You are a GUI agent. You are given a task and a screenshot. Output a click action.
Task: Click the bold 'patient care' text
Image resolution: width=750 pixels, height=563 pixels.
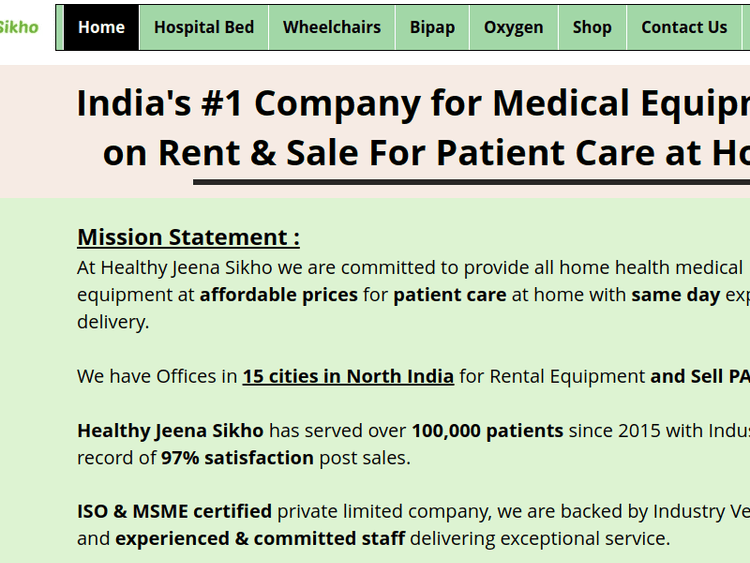450,295
